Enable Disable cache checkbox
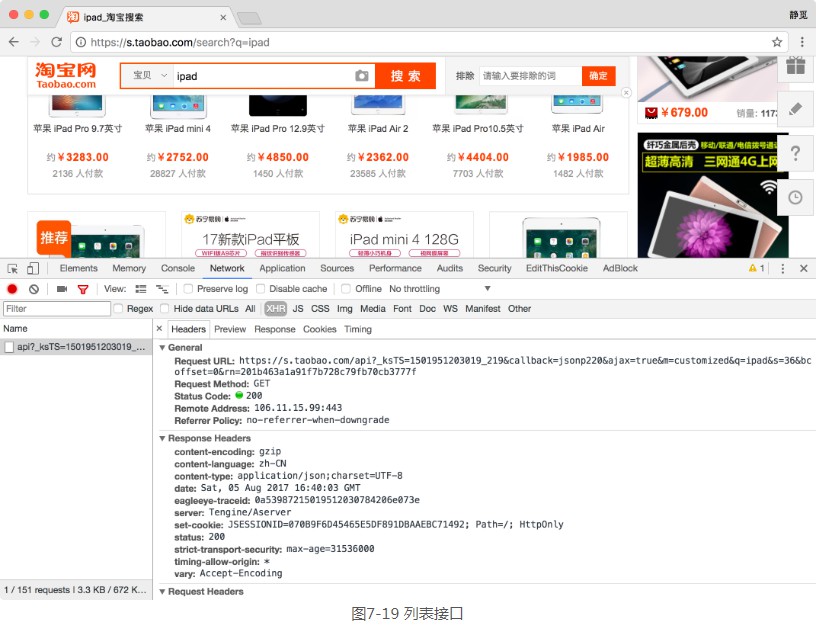The height and width of the screenshot is (629, 816). [260, 289]
